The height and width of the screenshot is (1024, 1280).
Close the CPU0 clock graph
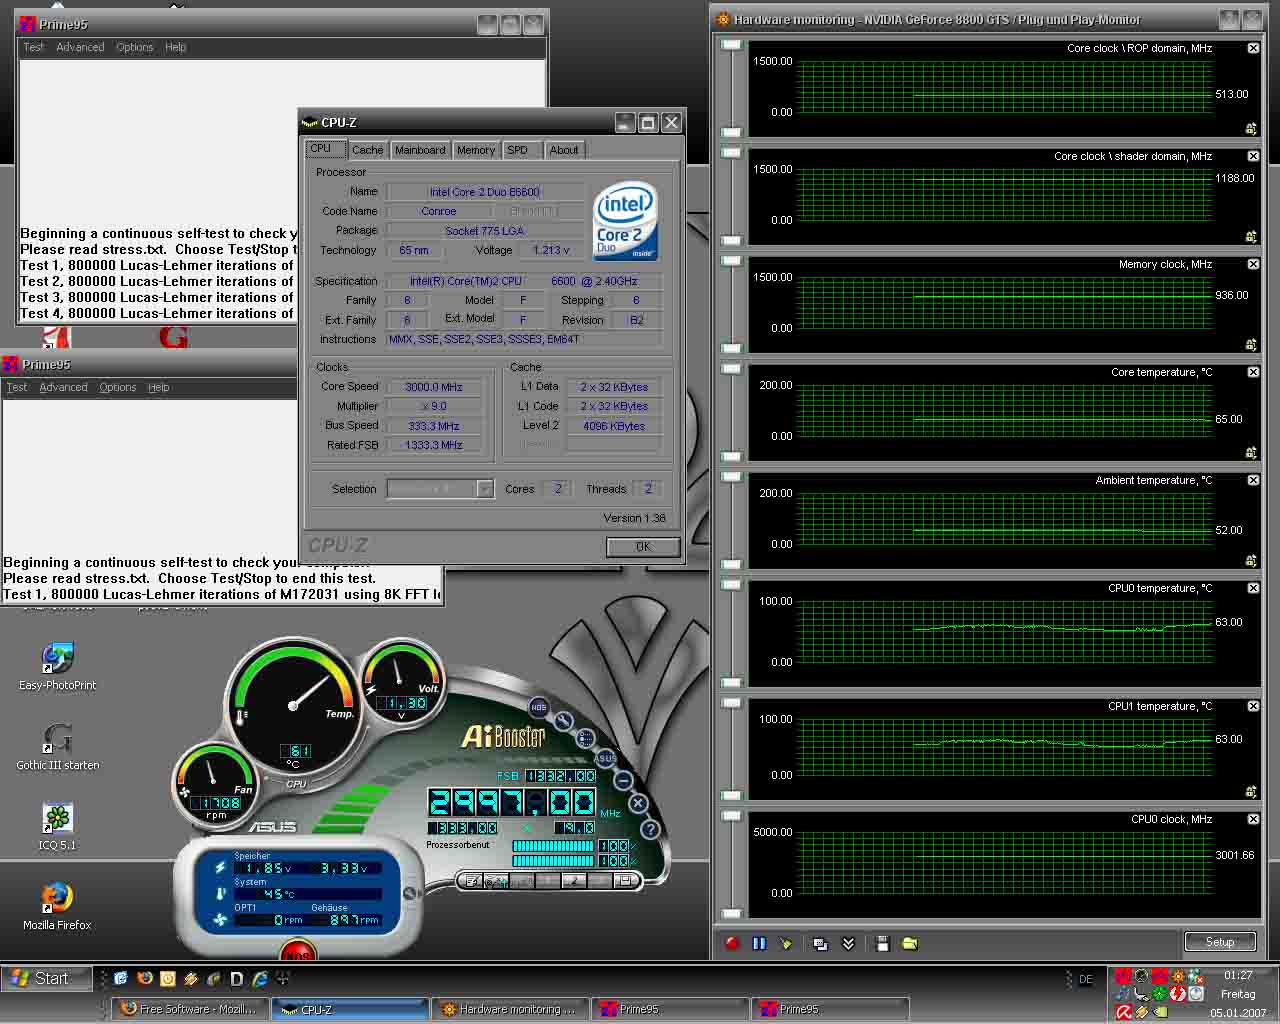tap(1253, 819)
